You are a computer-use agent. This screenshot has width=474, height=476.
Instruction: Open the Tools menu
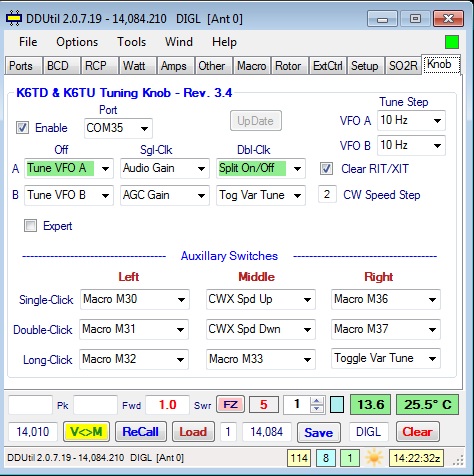click(x=131, y=42)
